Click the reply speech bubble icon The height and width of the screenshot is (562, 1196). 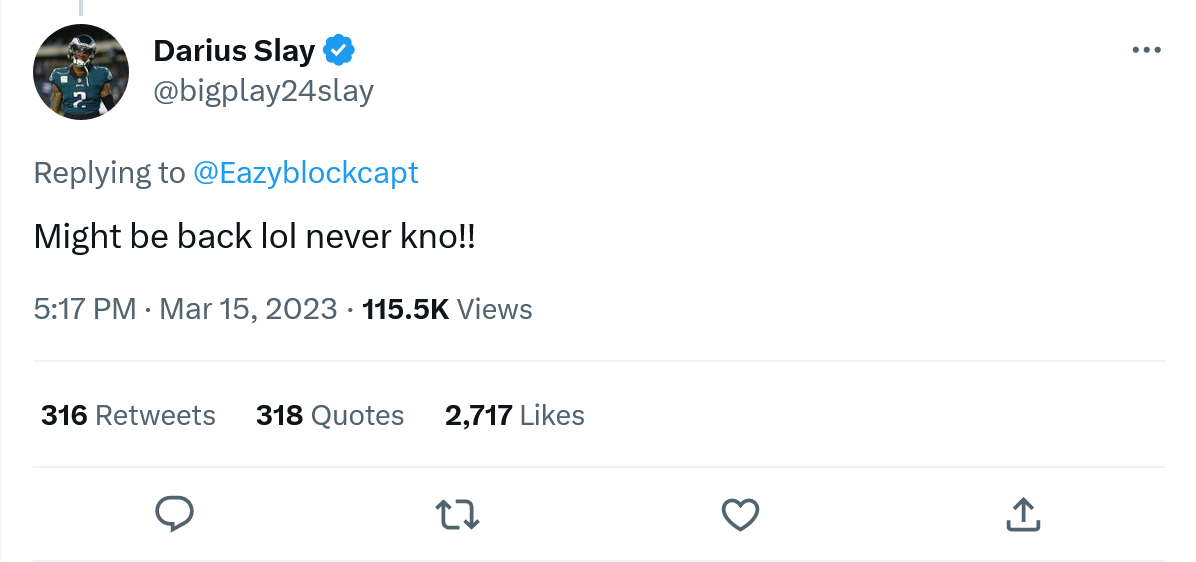pyautogui.click(x=175, y=514)
